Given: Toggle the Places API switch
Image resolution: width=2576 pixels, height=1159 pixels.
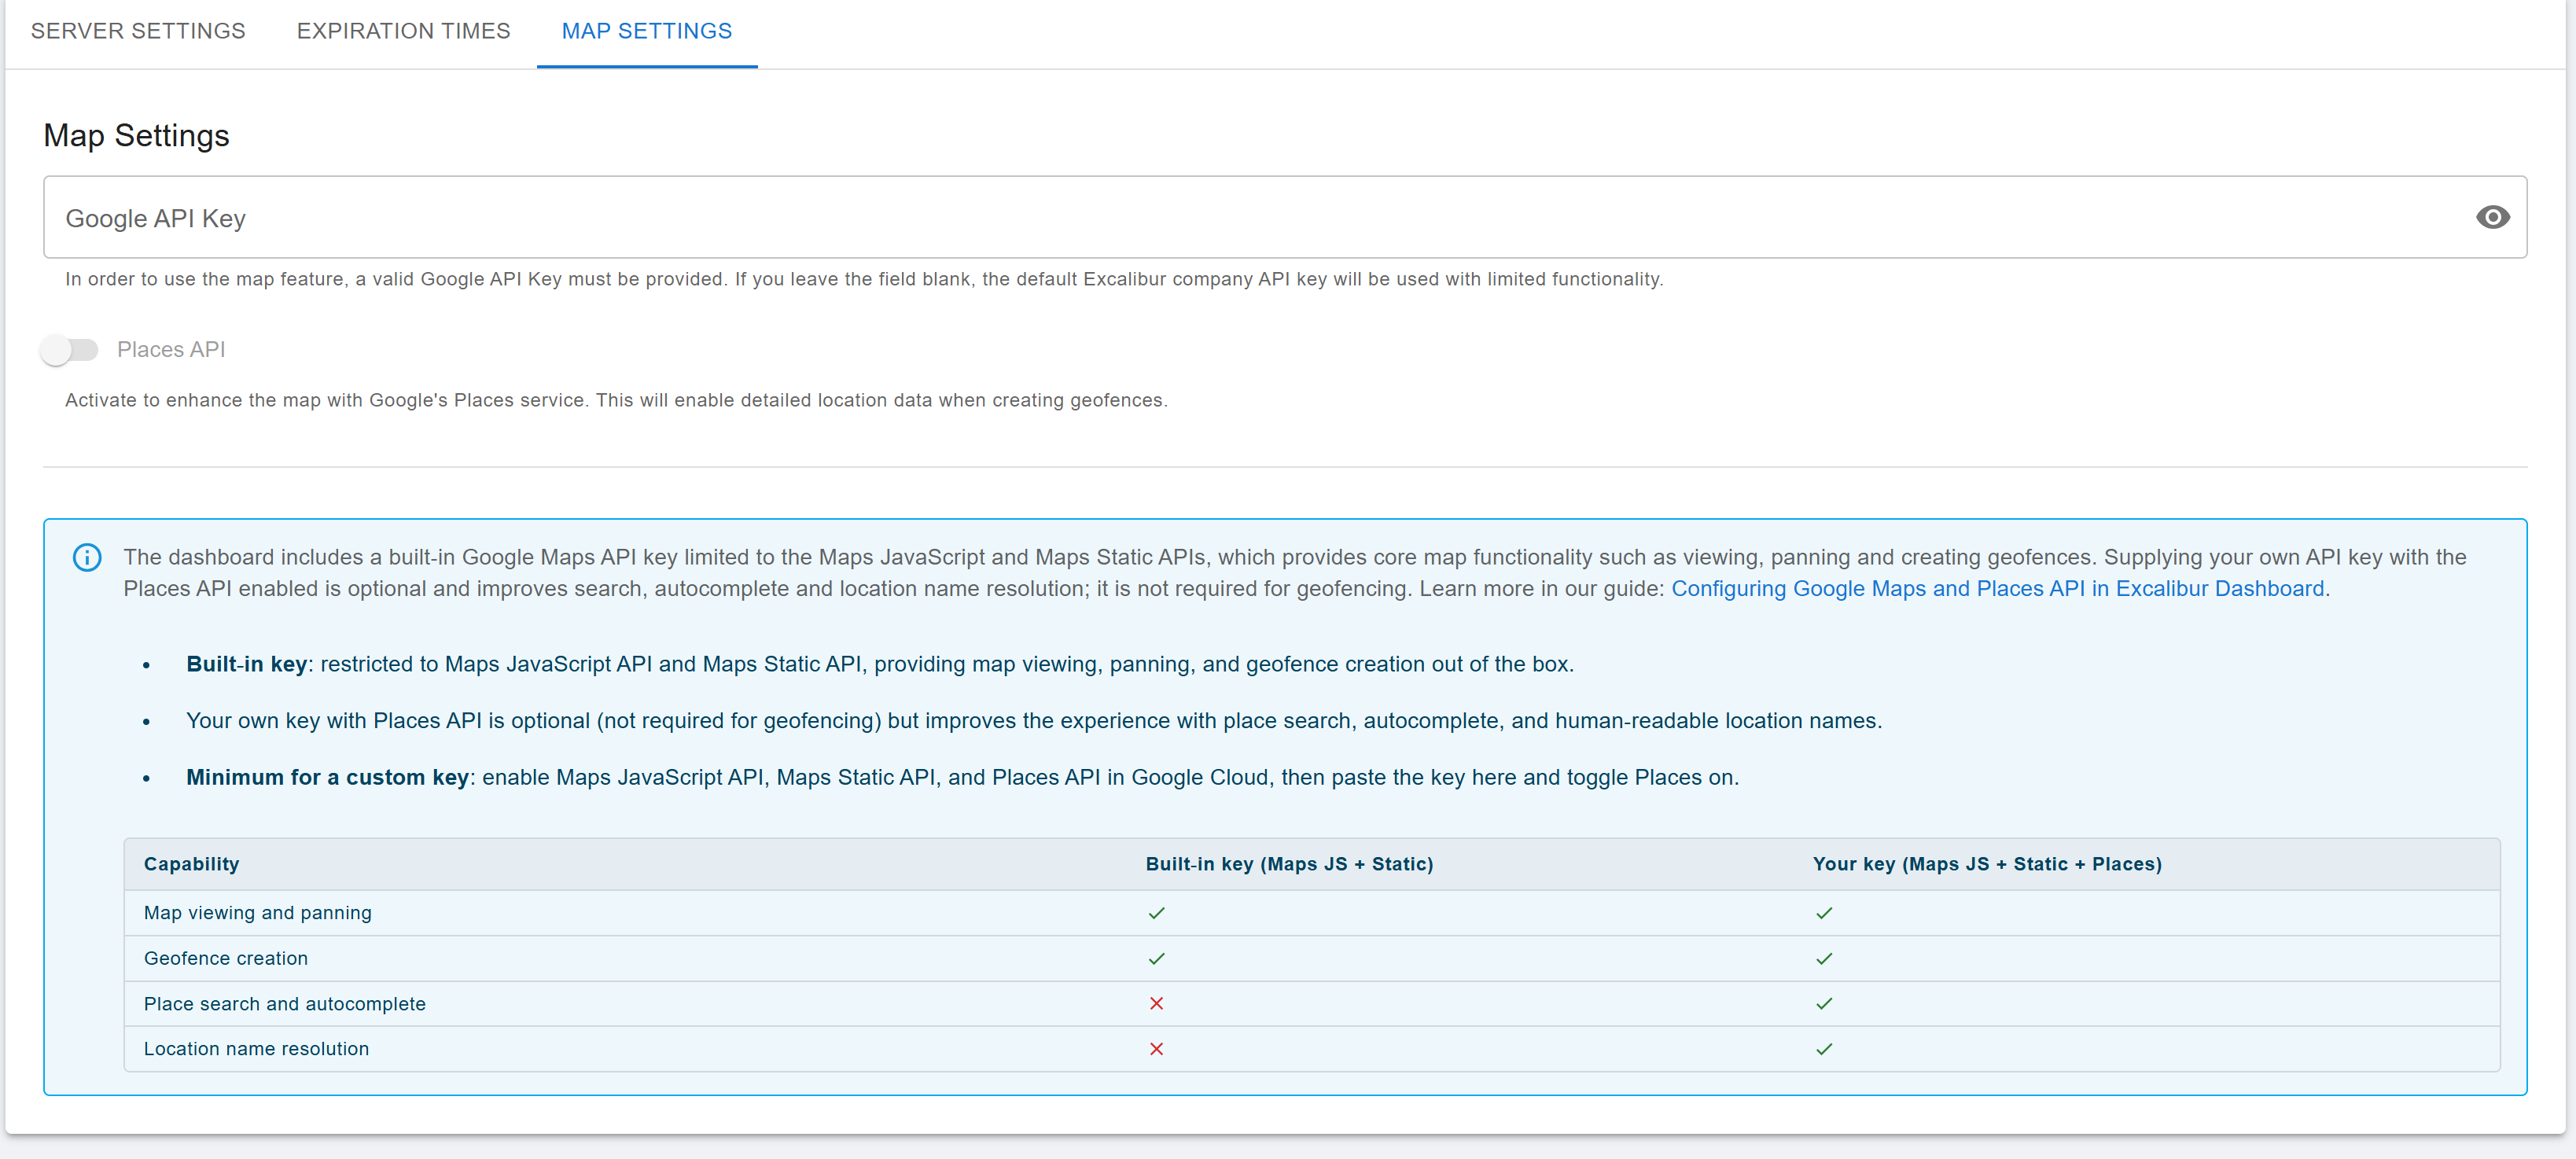Looking at the screenshot, I should pos(69,350).
